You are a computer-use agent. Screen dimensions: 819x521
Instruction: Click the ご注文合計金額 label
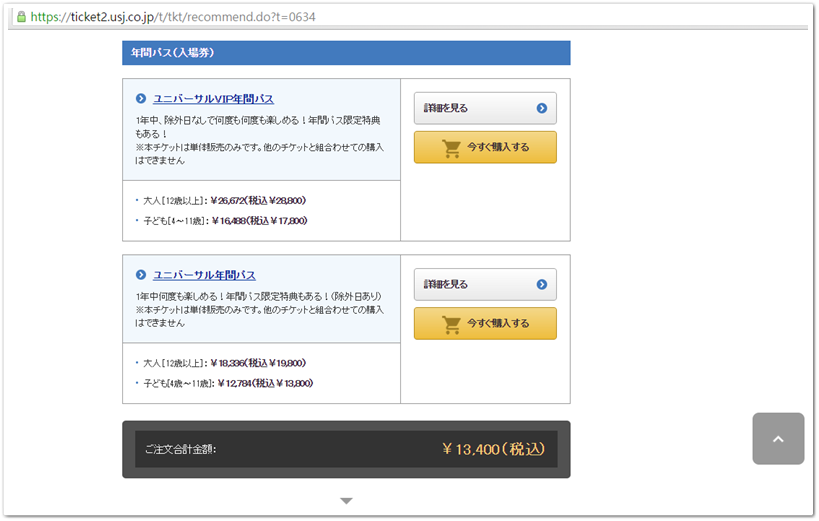point(180,449)
